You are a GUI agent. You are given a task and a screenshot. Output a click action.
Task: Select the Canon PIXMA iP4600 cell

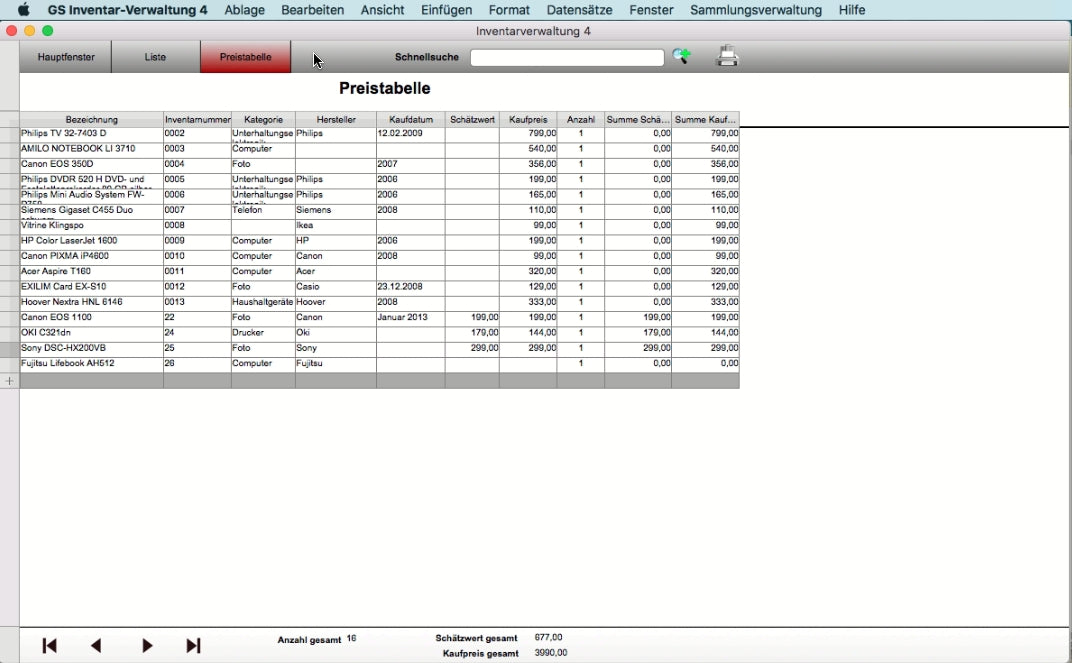pos(92,256)
